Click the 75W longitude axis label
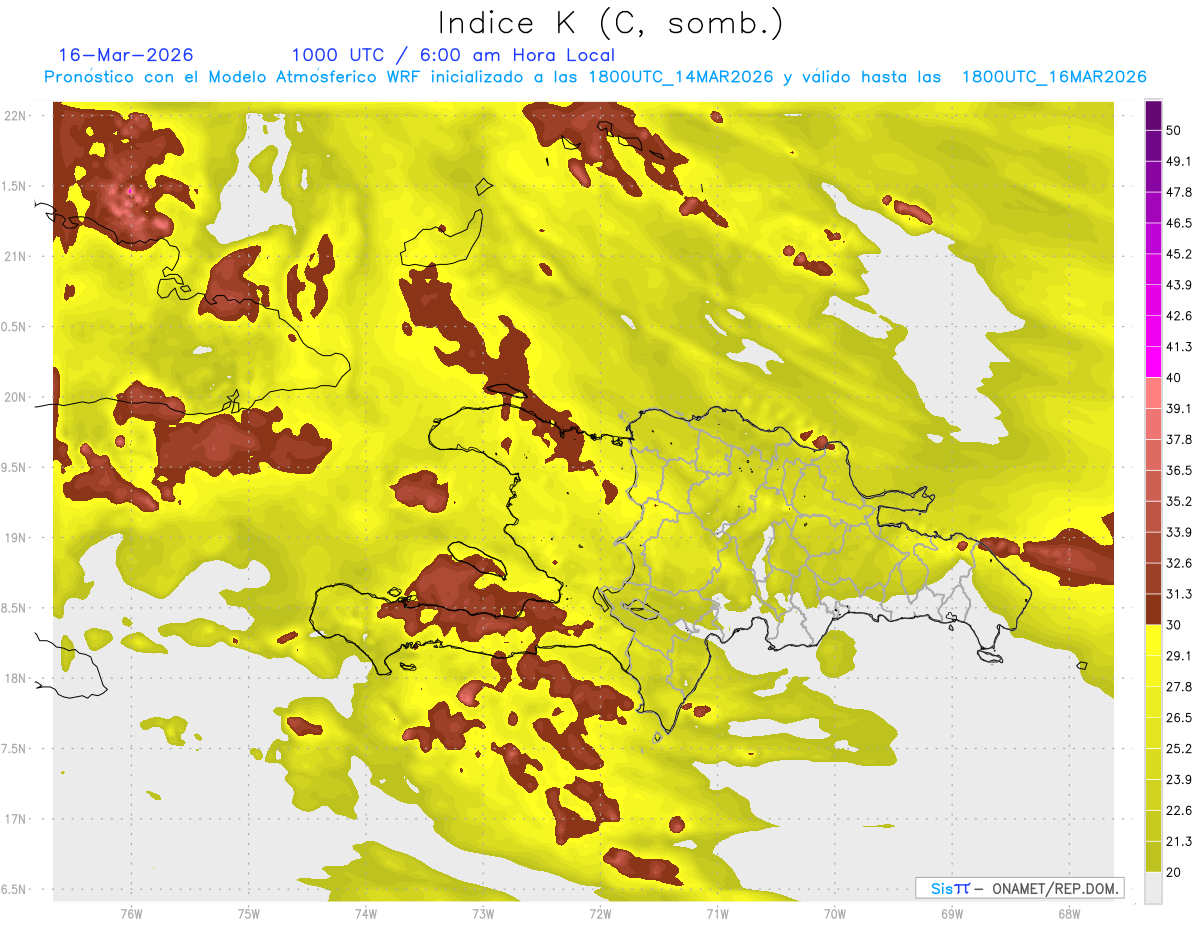Image resolution: width=1200 pixels, height=927 pixels. click(x=249, y=913)
